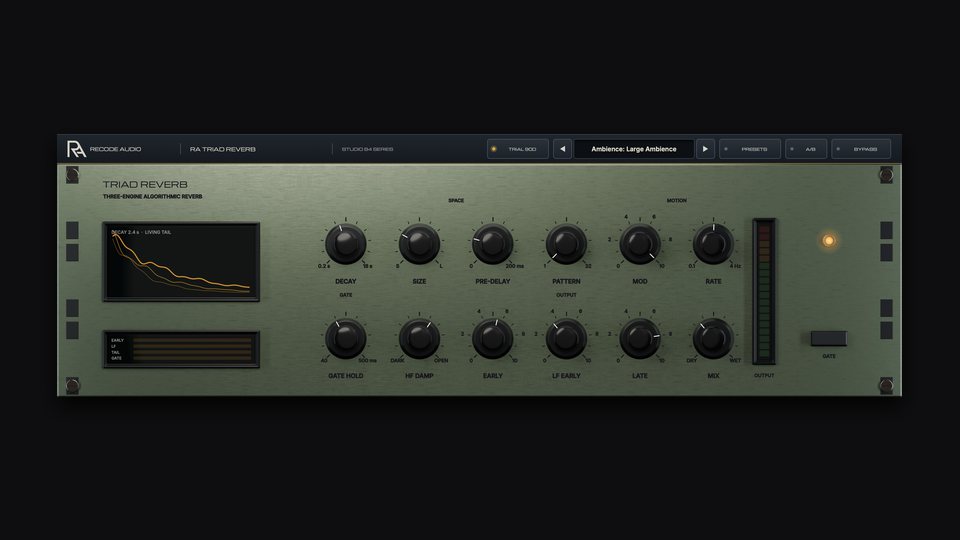The height and width of the screenshot is (540, 960).
Task: Click the amber power indicator lamp
Action: click(828, 241)
